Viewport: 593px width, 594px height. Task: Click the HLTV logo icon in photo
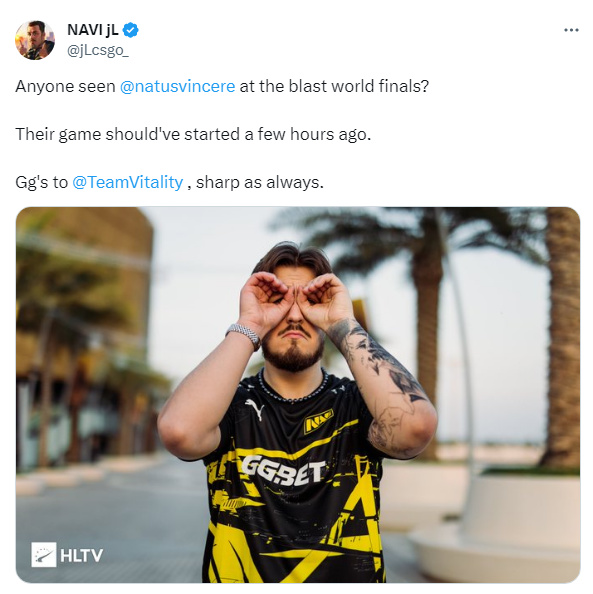coord(44,555)
